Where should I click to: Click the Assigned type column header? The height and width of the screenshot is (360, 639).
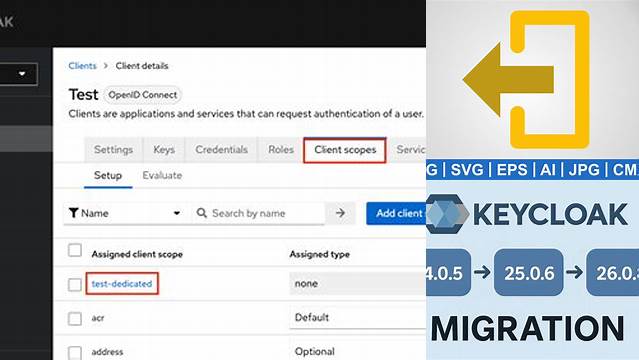pos(320,254)
